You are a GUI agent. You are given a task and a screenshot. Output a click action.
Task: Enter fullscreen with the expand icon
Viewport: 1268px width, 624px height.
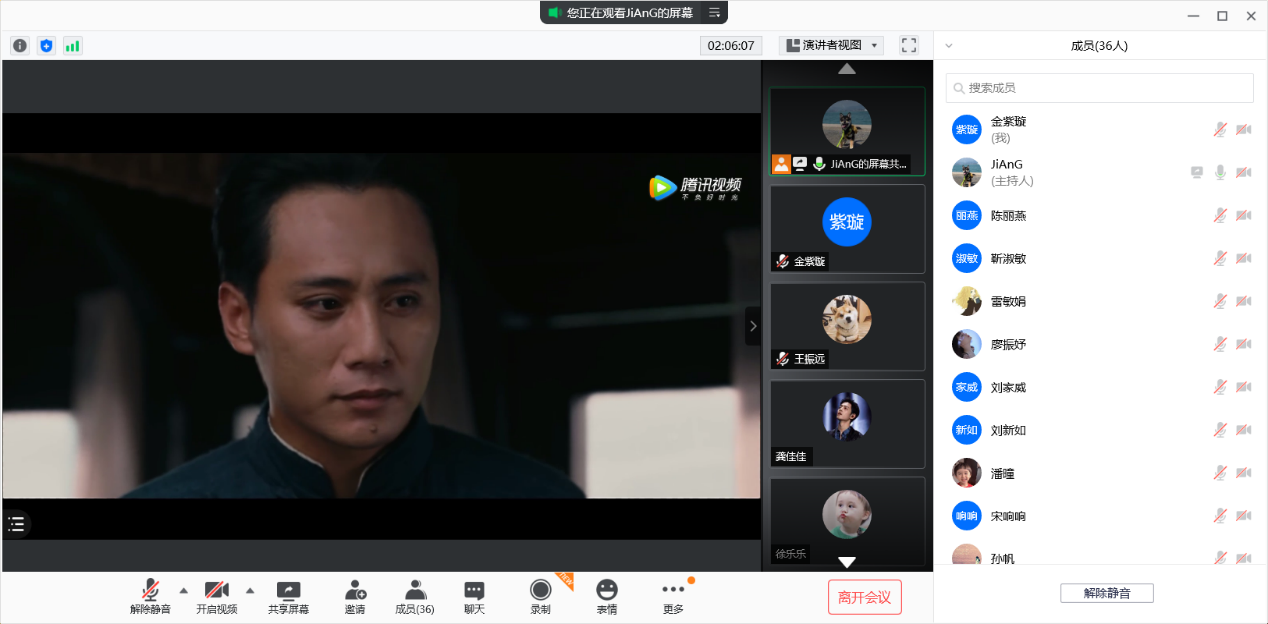[909, 45]
